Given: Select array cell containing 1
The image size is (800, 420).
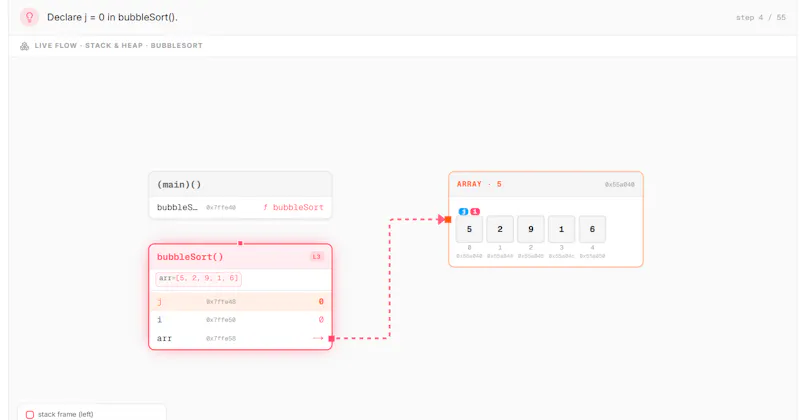Looking at the screenshot, I should pyautogui.click(x=561, y=229).
